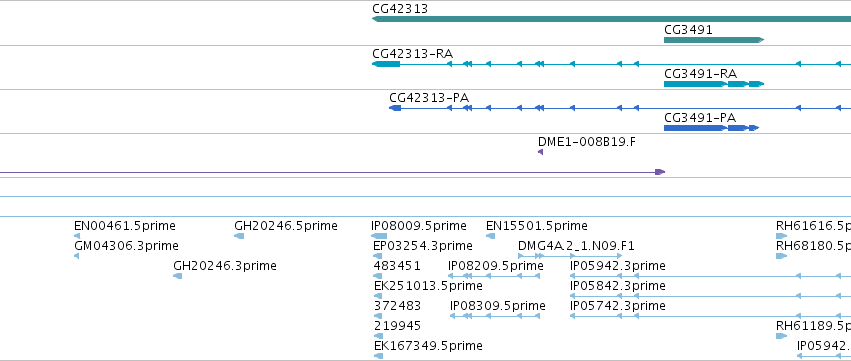Image resolution: width=851 pixels, height=361 pixels.
Task: Select the EN00461.5prime EST arrow
Action: click(77, 236)
